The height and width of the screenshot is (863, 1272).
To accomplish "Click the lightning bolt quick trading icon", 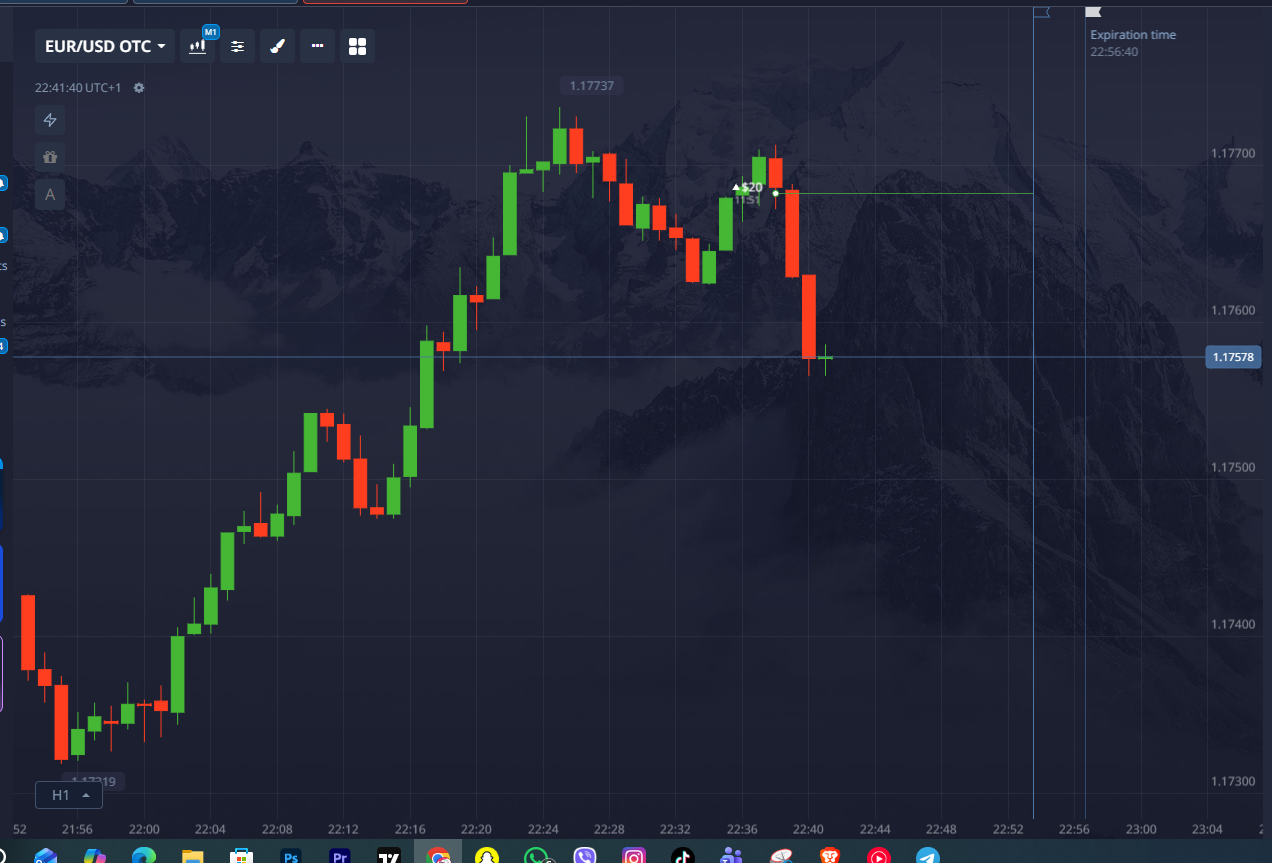I will click(50, 121).
